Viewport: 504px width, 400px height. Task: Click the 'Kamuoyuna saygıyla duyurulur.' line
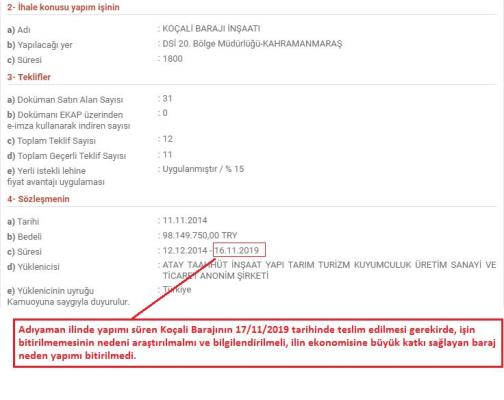click(x=68, y=302)
